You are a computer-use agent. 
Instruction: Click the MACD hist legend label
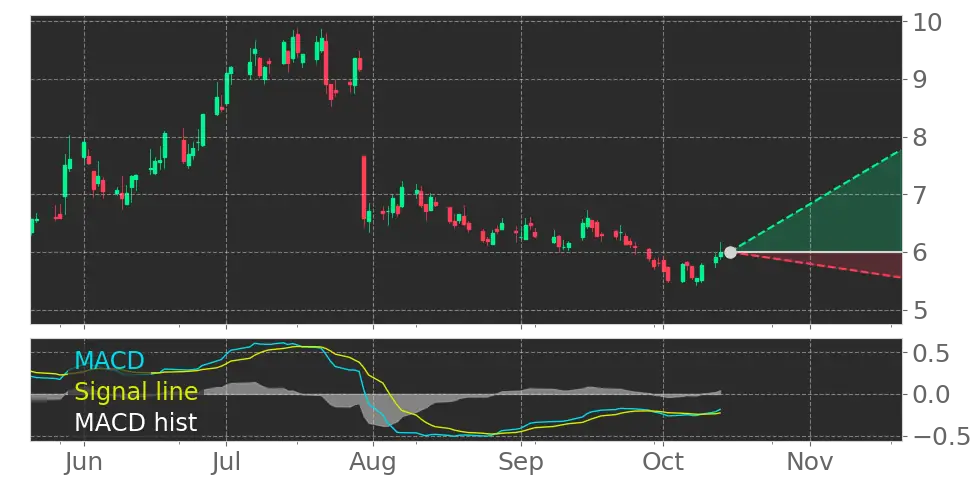(135, 423)
